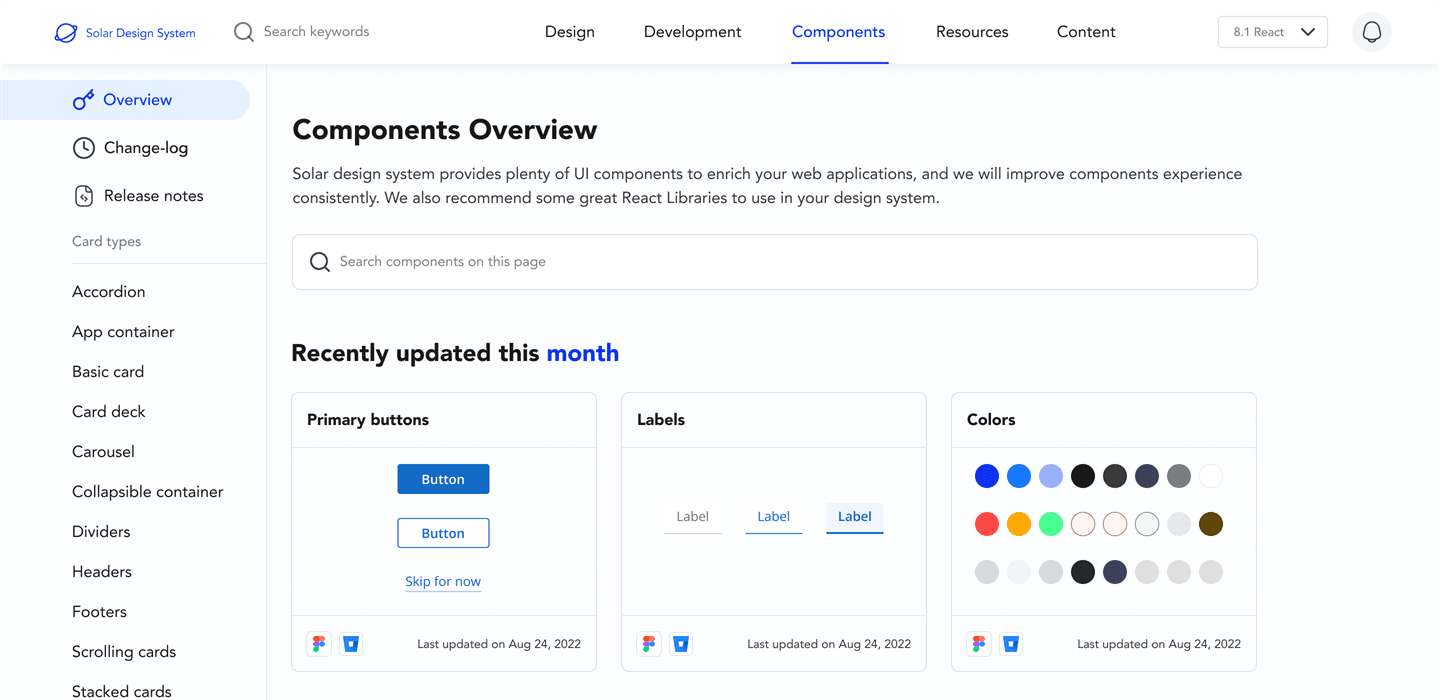Click the Card types section heading
Screen dimensions: 1440x700
pos(106,242)
